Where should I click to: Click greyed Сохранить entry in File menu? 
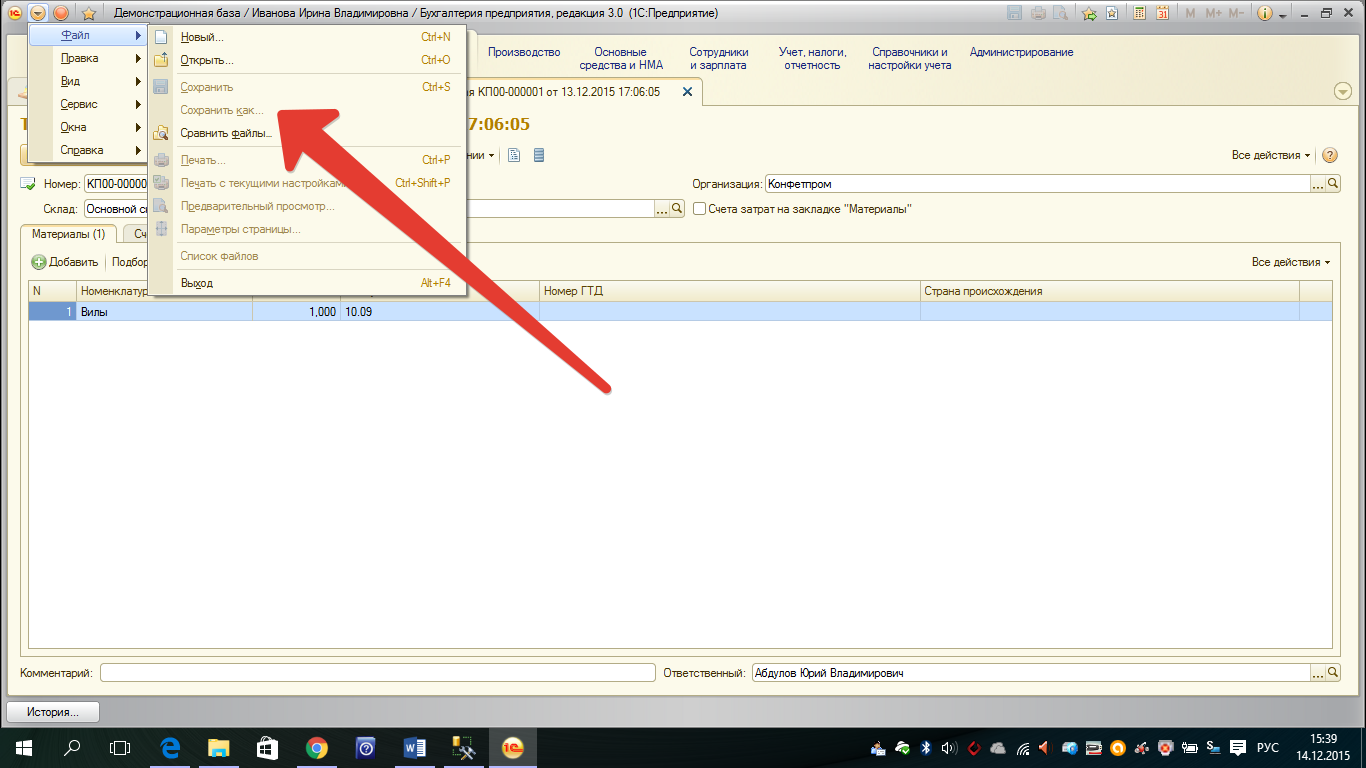point(307,87)
